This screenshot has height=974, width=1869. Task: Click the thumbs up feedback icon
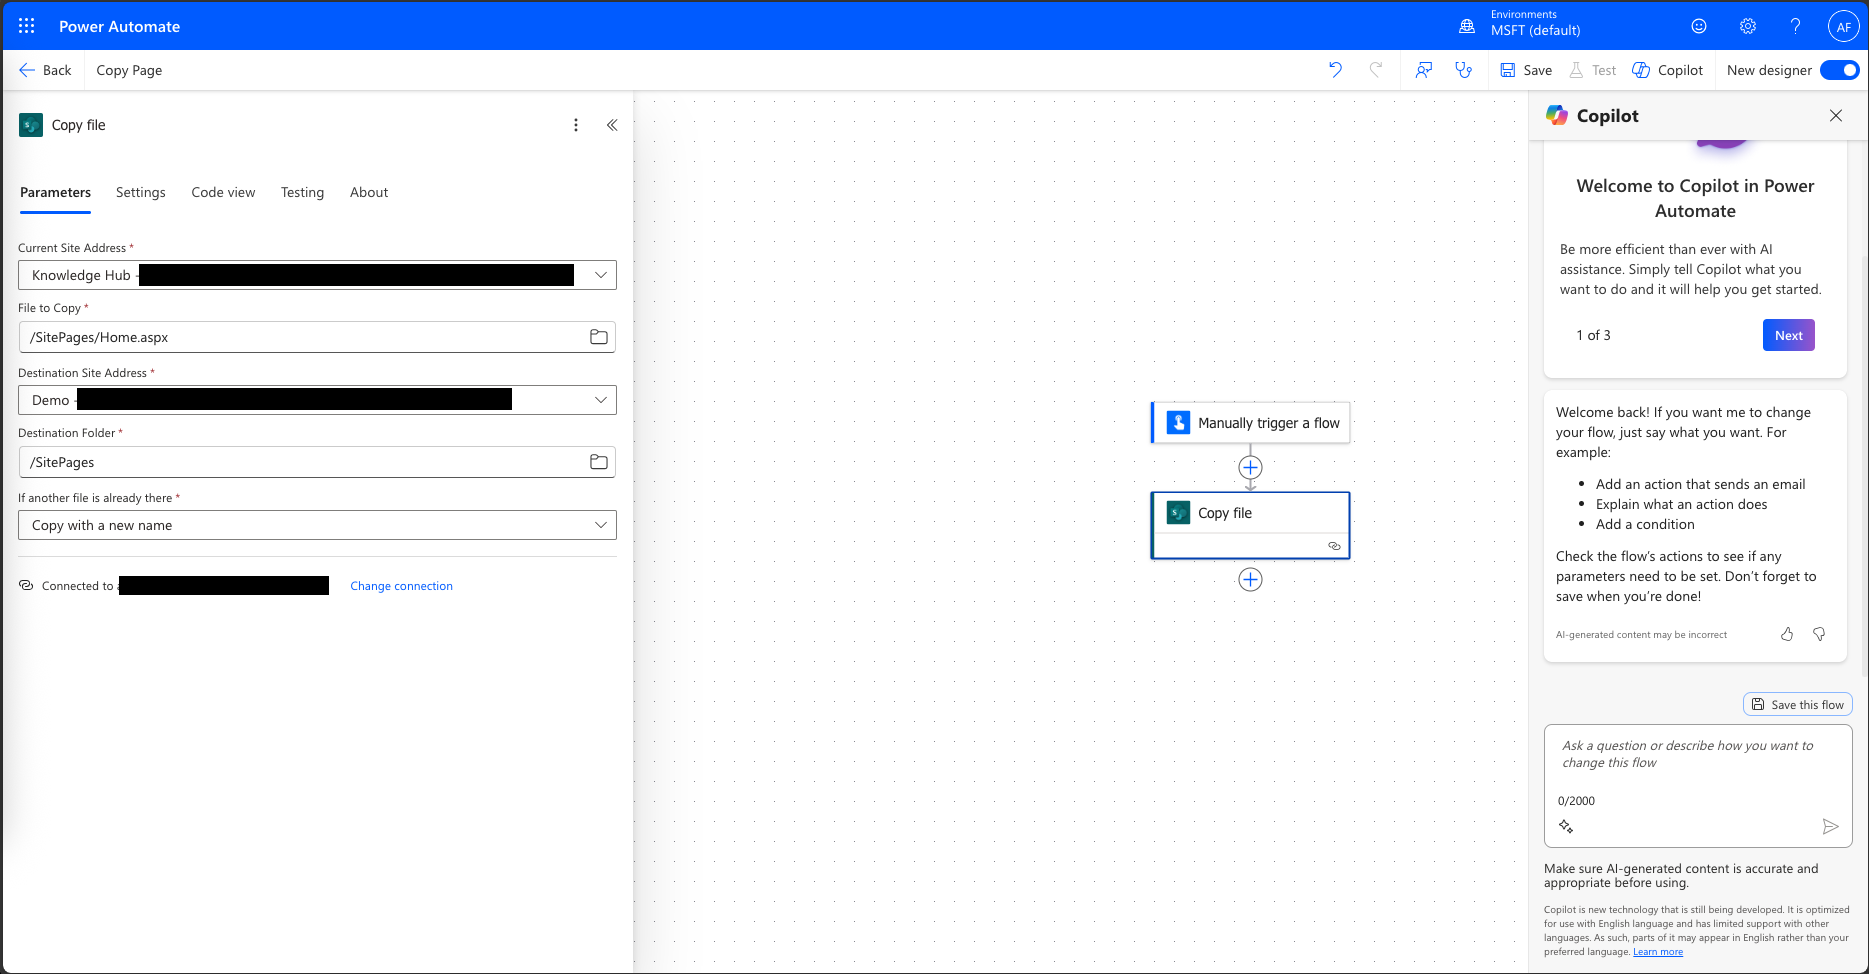[x=1787, y=634]
